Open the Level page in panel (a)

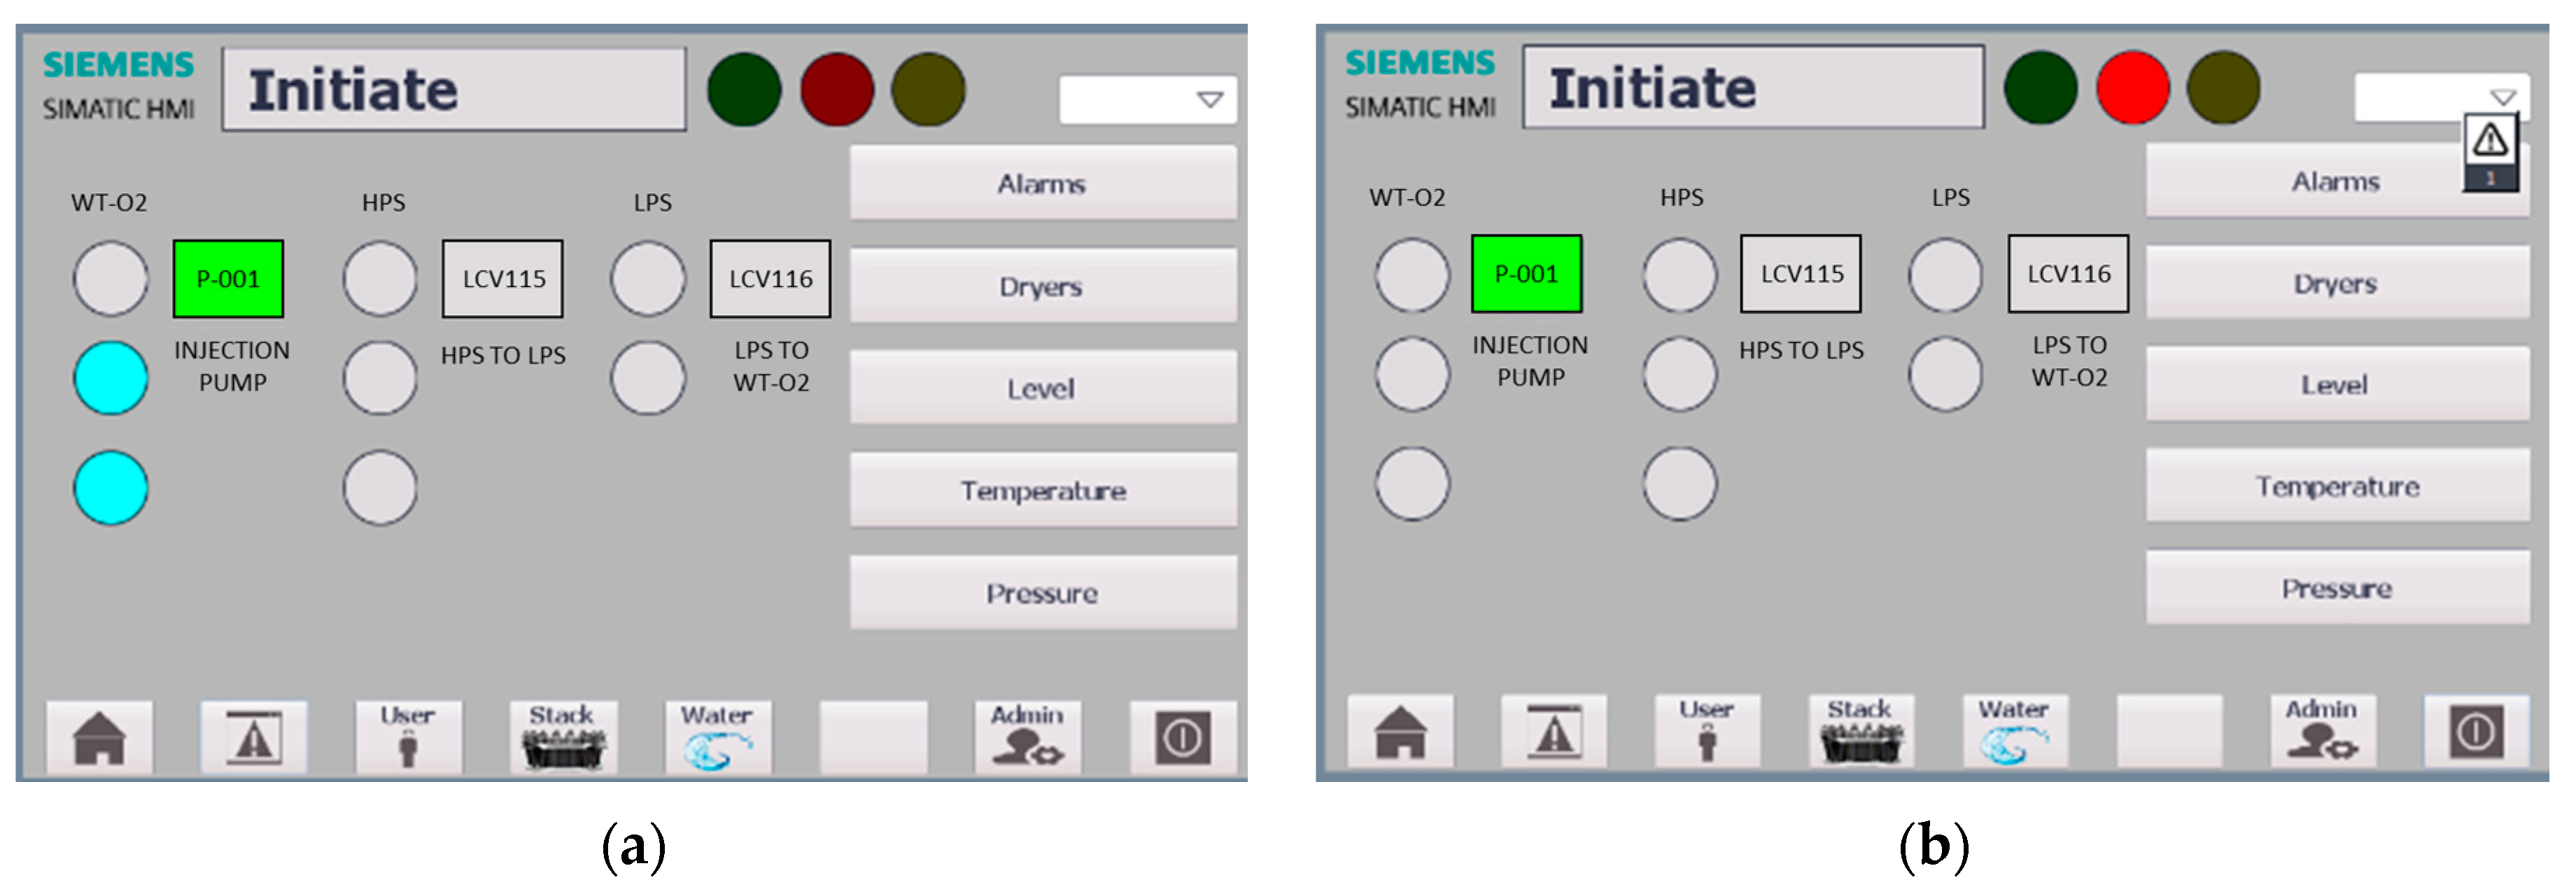click(1043, 388)
